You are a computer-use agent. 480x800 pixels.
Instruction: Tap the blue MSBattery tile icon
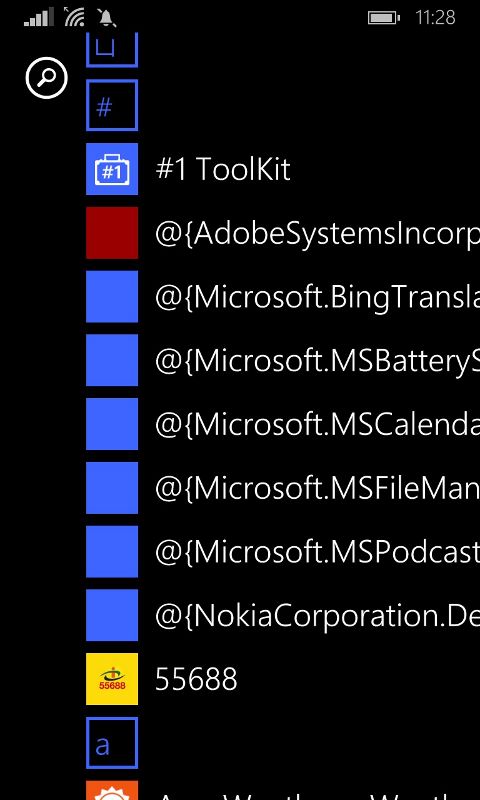pyautogui.click(x=112, y=360)
